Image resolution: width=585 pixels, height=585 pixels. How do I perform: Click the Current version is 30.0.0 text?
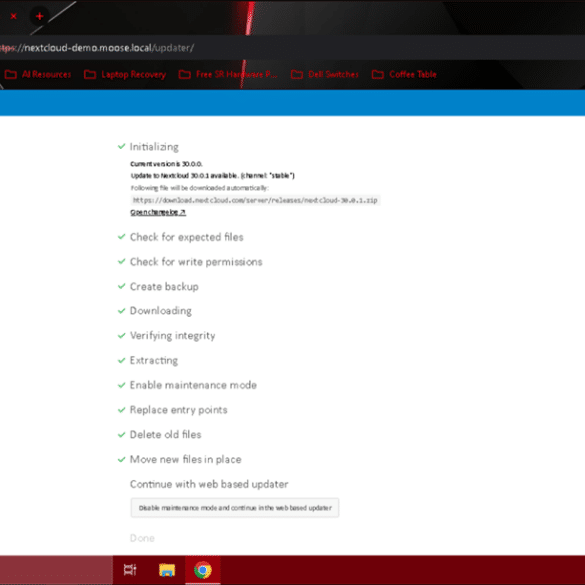click(x=166, y=164)
